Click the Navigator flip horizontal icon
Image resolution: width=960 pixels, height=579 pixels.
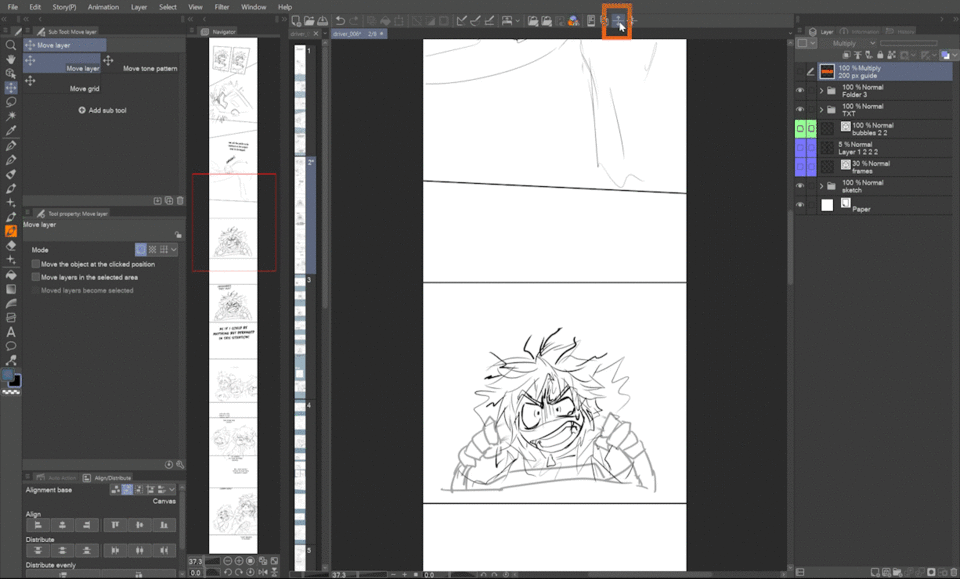(263, 573)
